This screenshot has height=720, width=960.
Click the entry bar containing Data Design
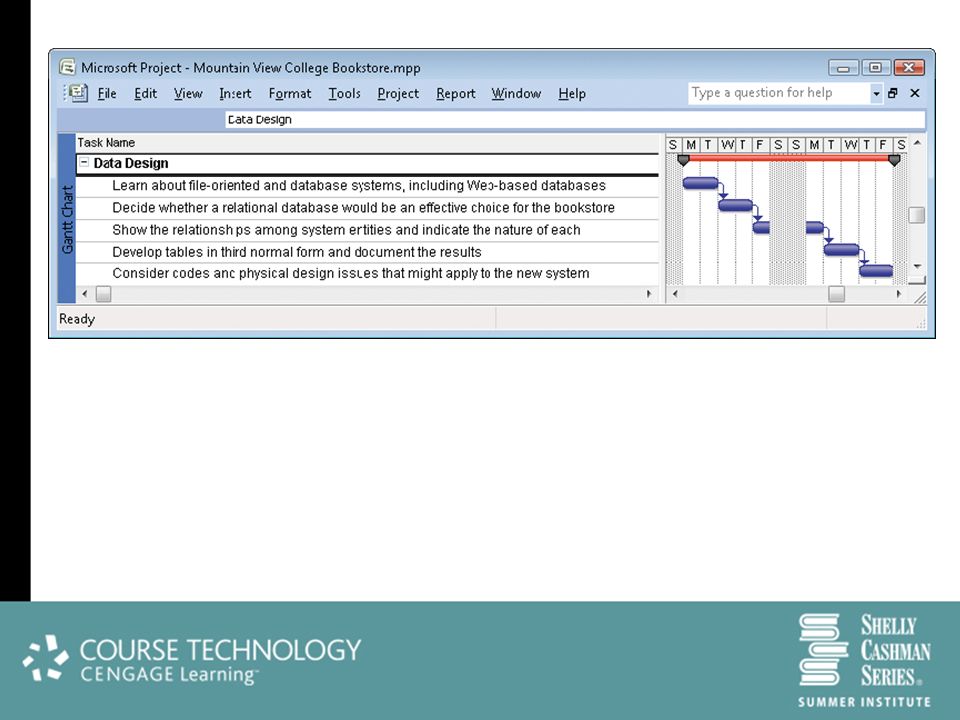click(575, 119)
